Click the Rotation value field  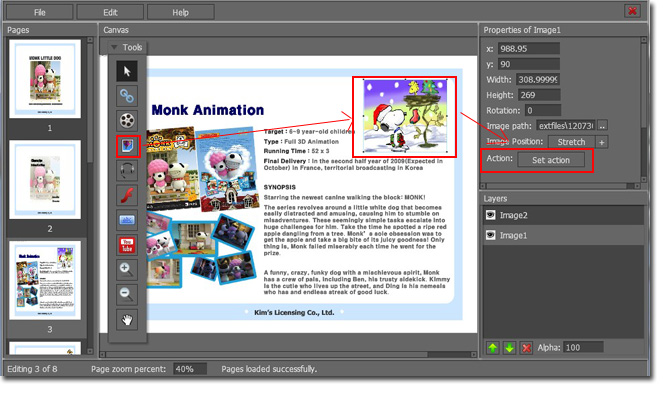click(x=543, y=111)
